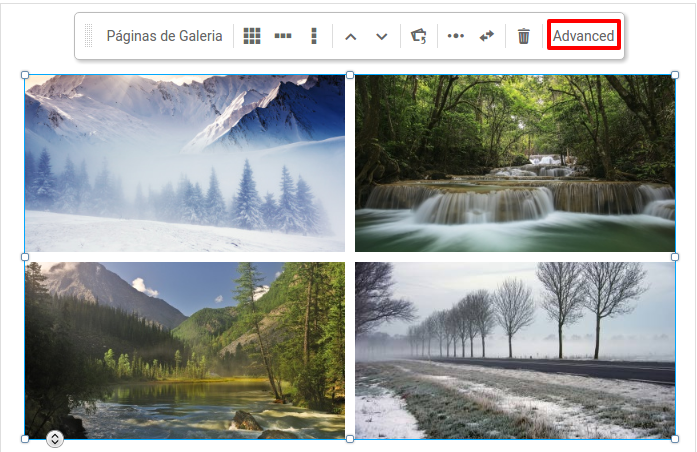697x452 pixels.
Task: Select the foggy winter road image
Action: click(515, 350)
